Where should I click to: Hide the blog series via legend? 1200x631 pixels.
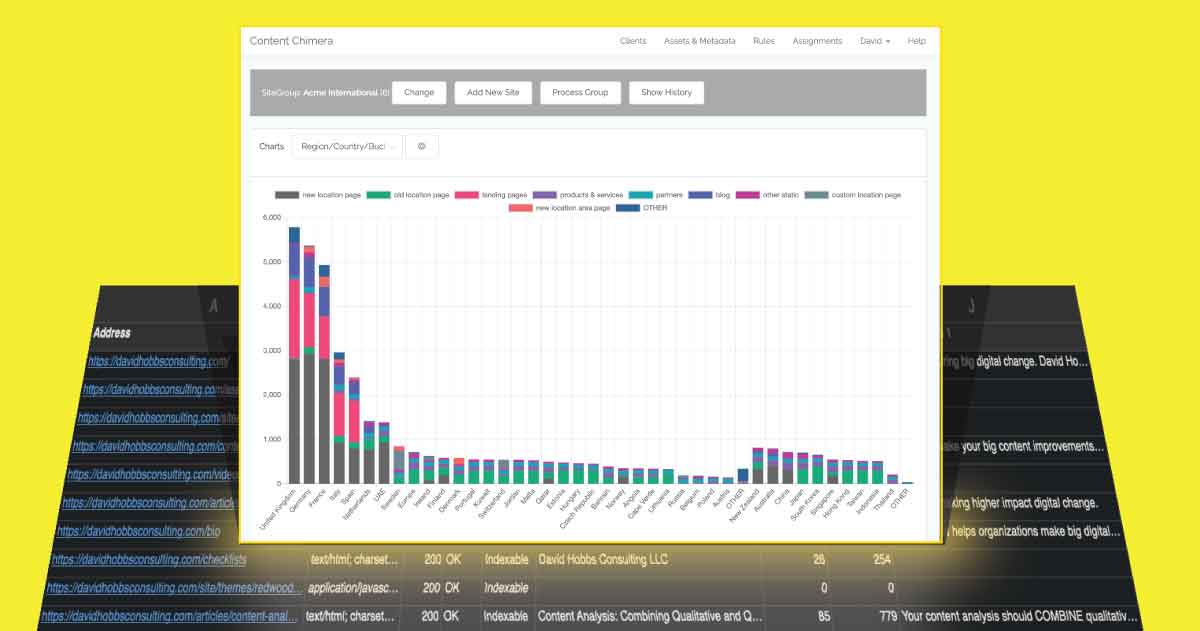coord(700,194)
